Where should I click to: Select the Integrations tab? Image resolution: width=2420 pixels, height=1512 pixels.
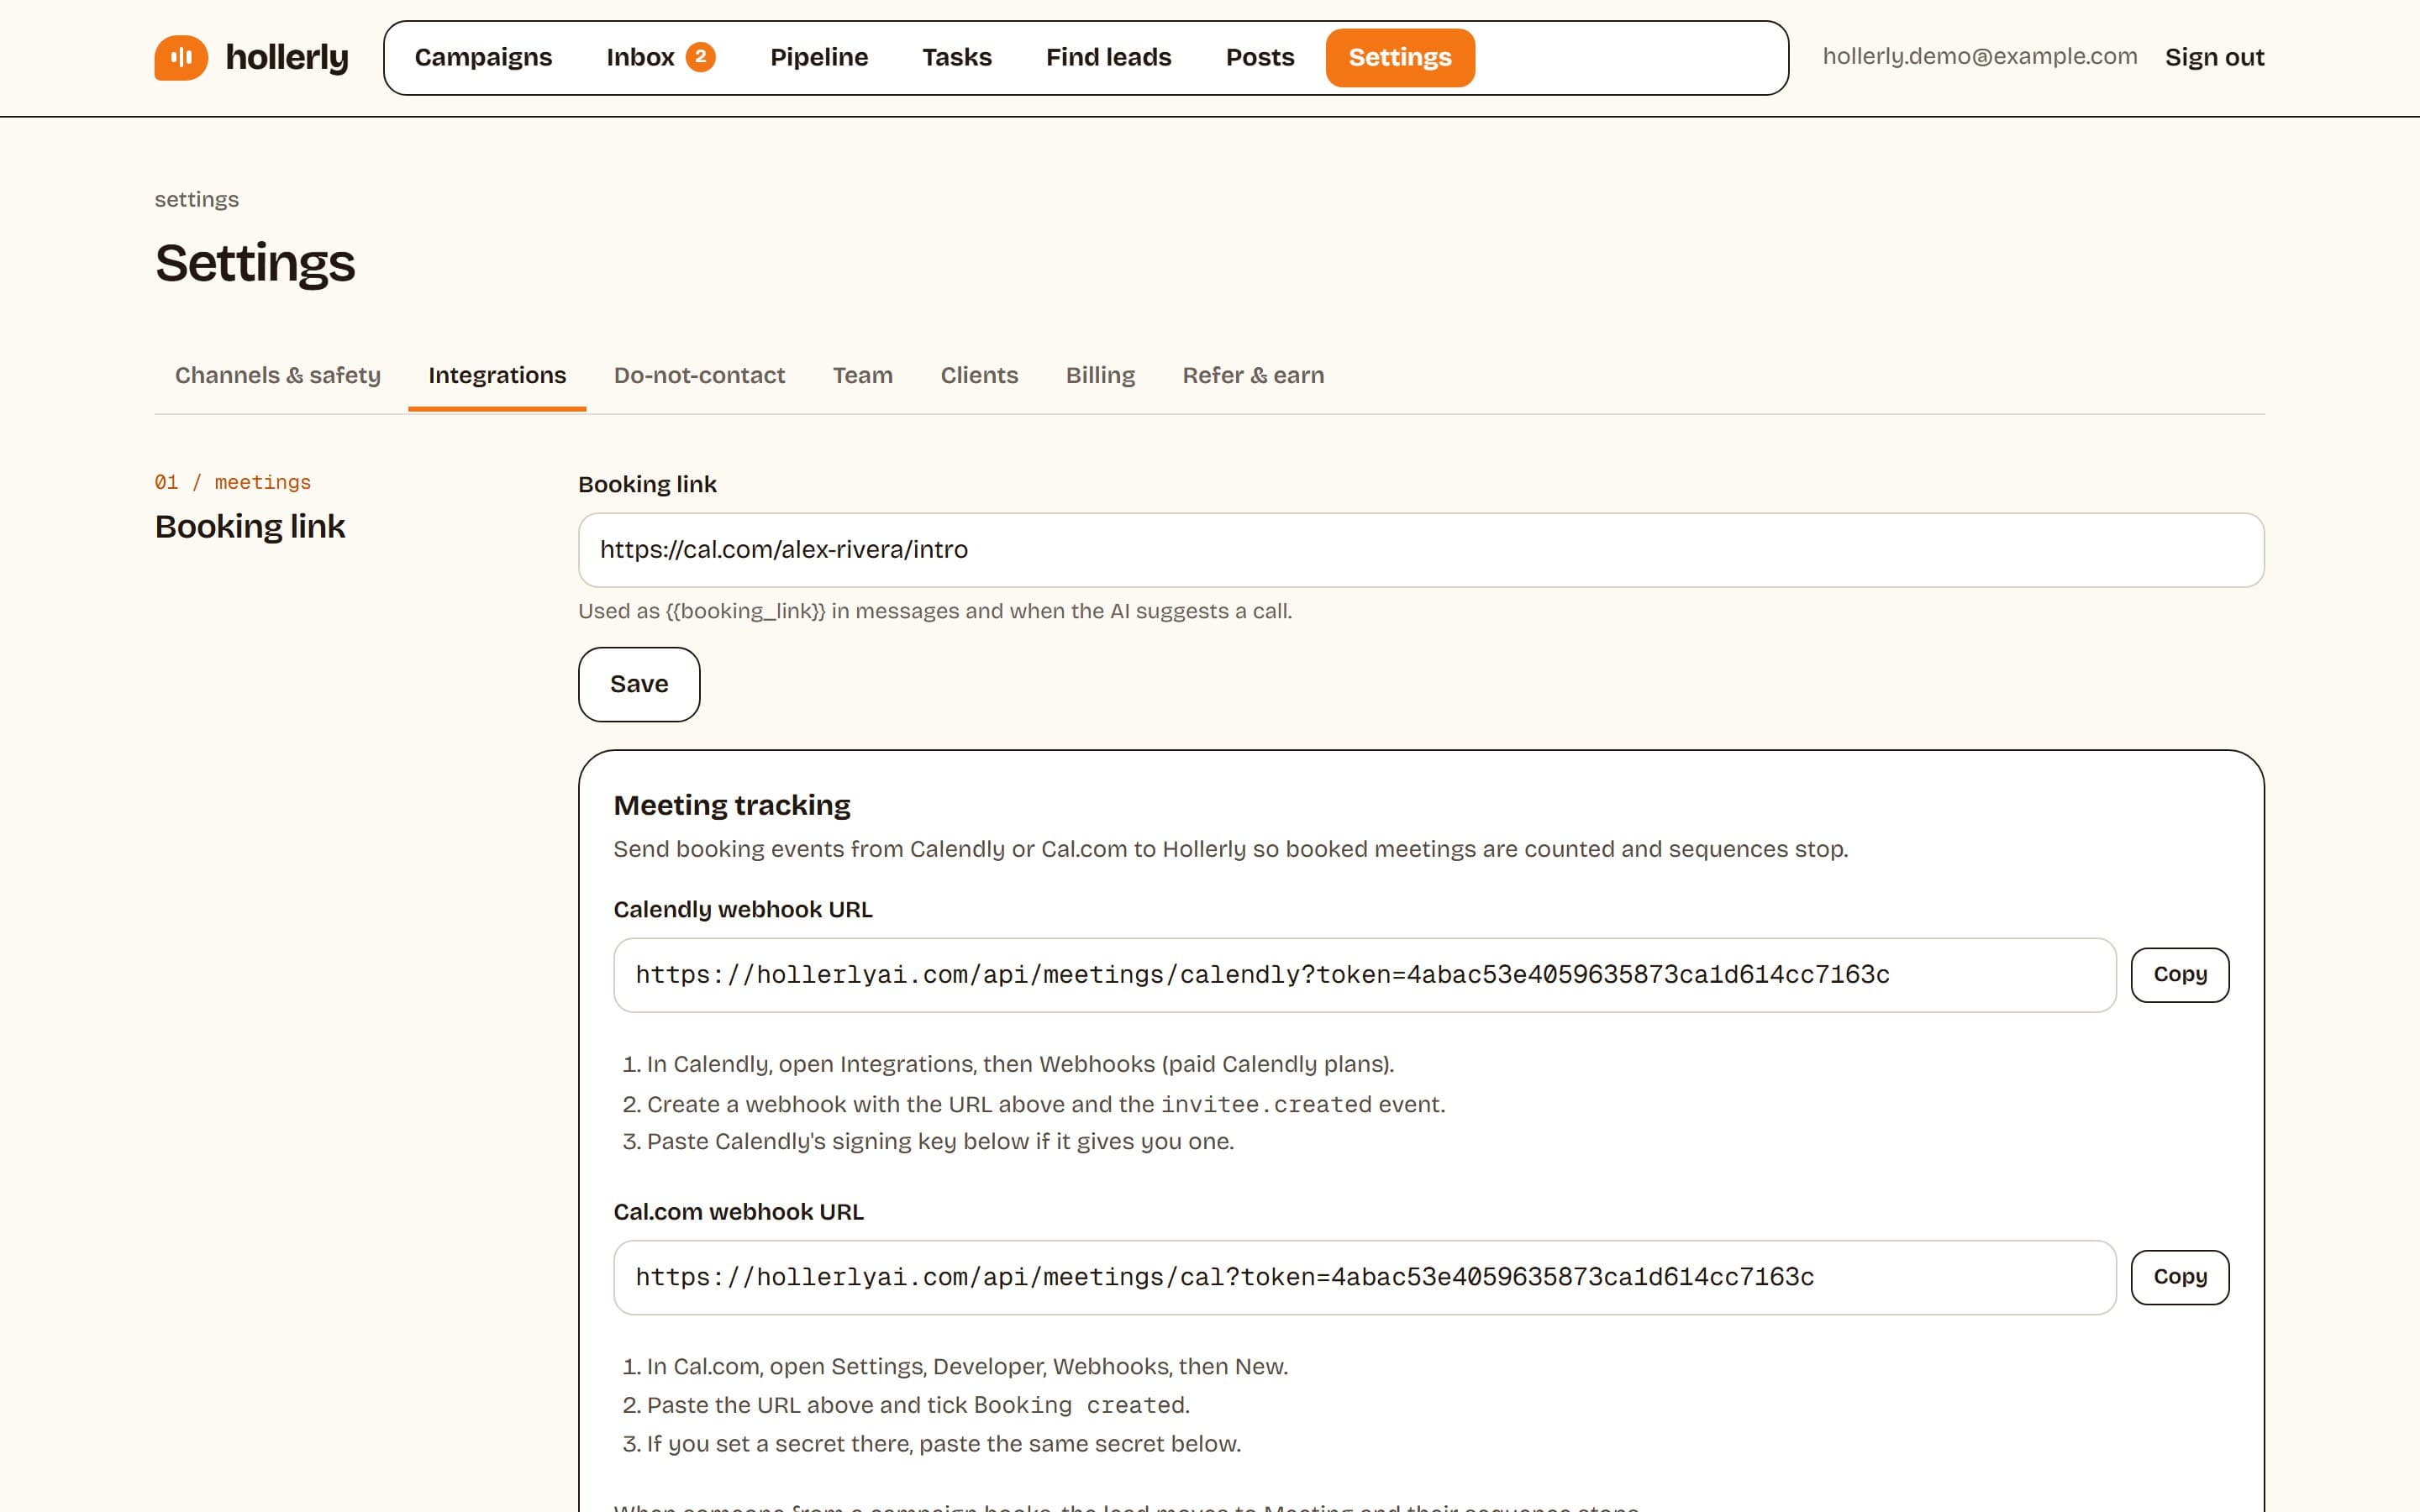(497, 375)
